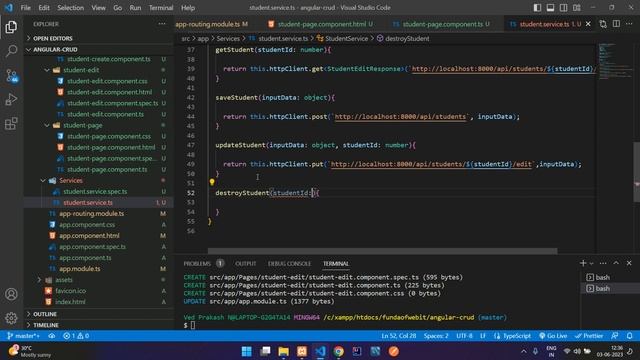Switch to the Output panel tab
This screenshot has width=640, height=360.
point(245,264)
